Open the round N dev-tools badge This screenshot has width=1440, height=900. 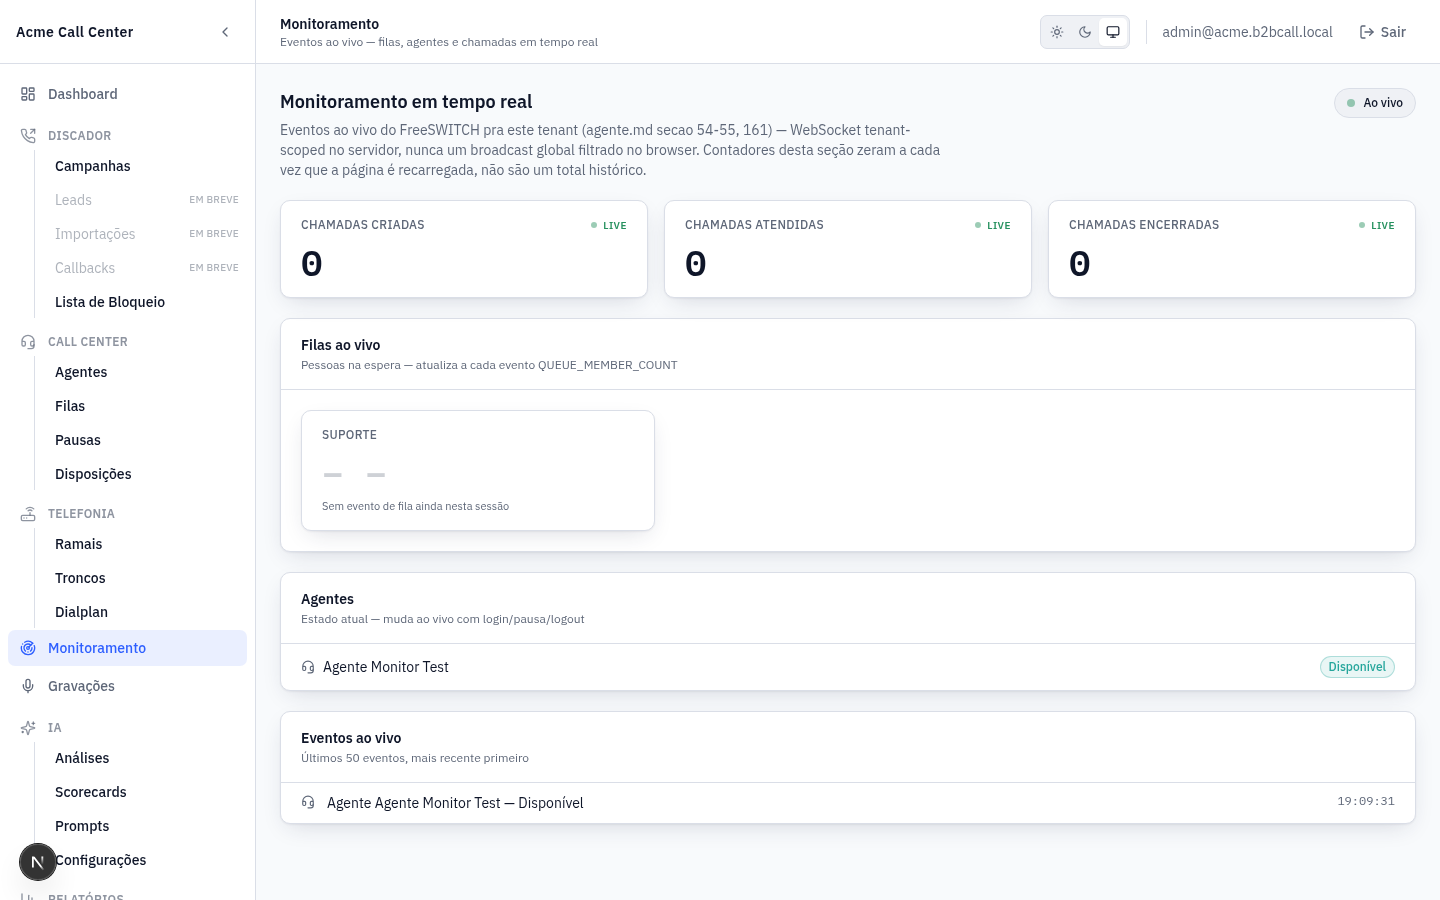38,861
